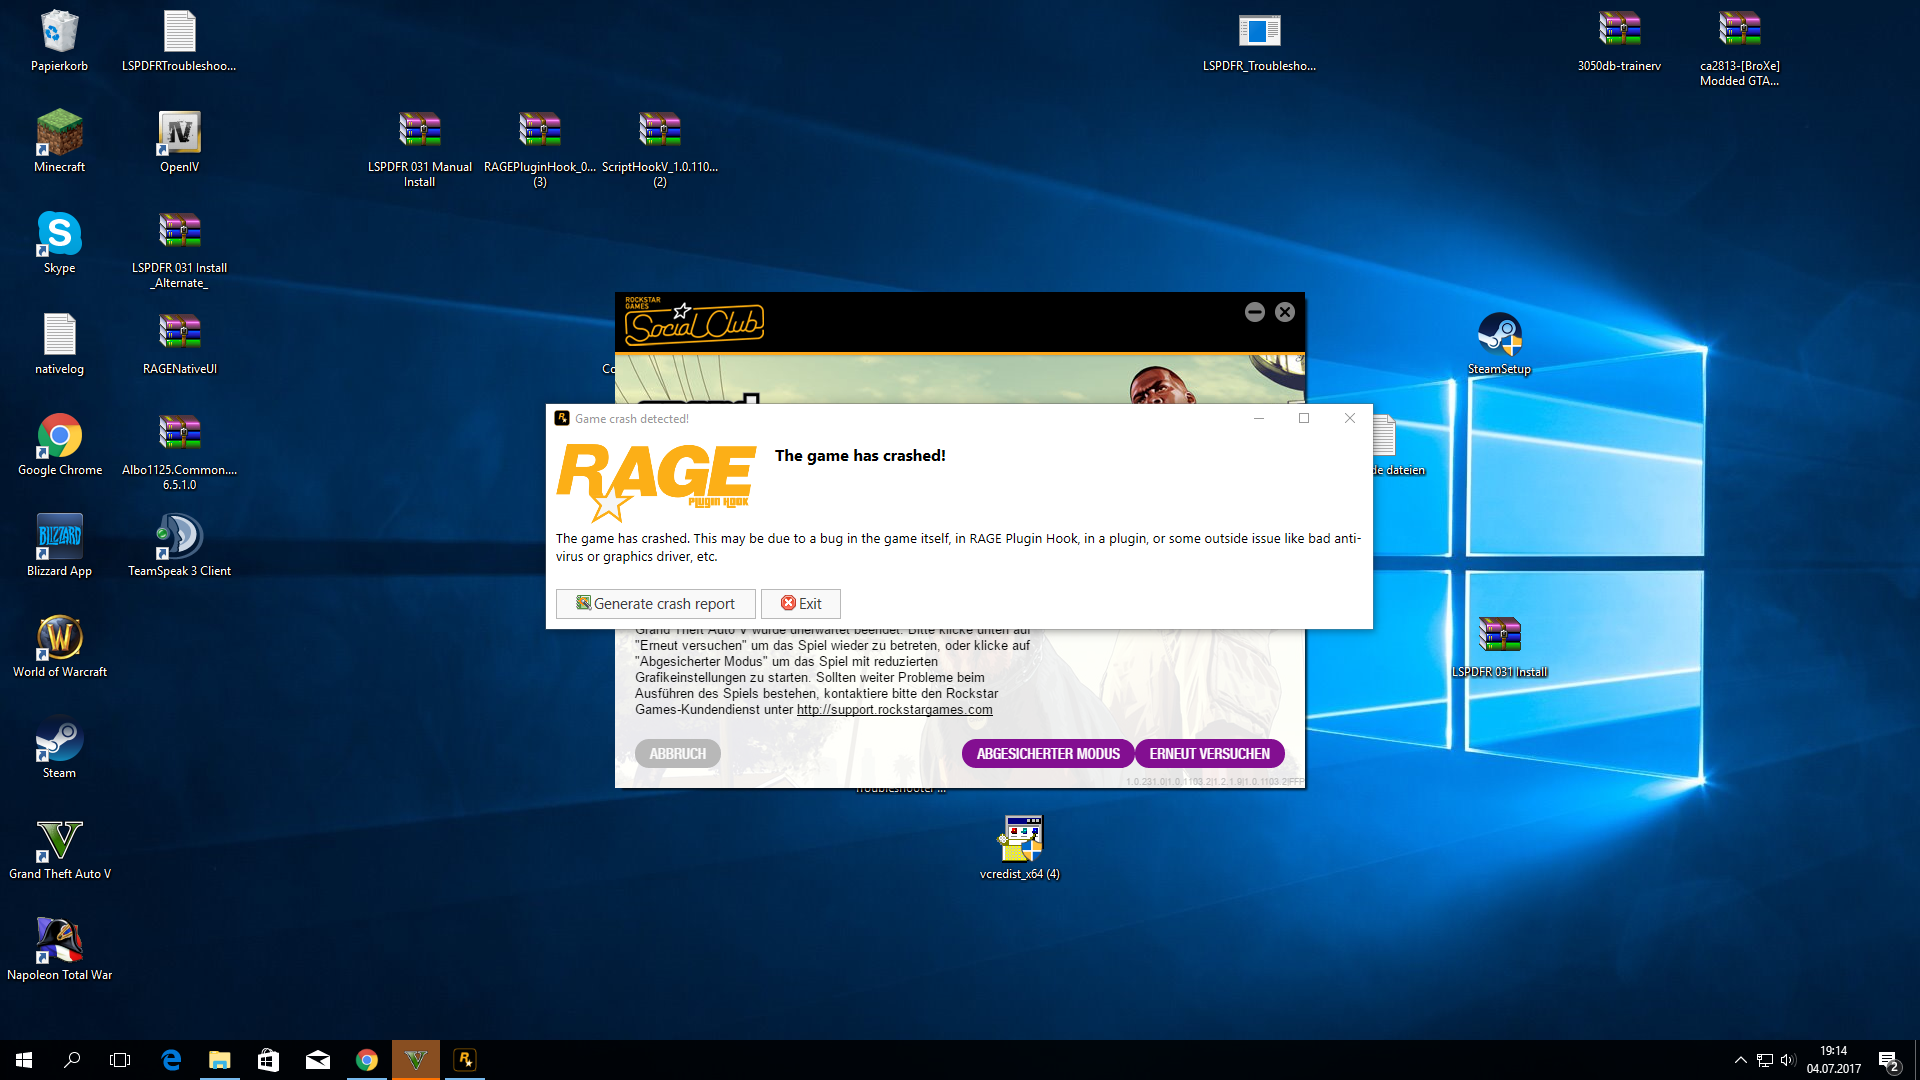Image resolution: width=1920 pixels, height=1080 pixels.
Task: Click the volume icon in system tray
Action: point(1788,1060)
